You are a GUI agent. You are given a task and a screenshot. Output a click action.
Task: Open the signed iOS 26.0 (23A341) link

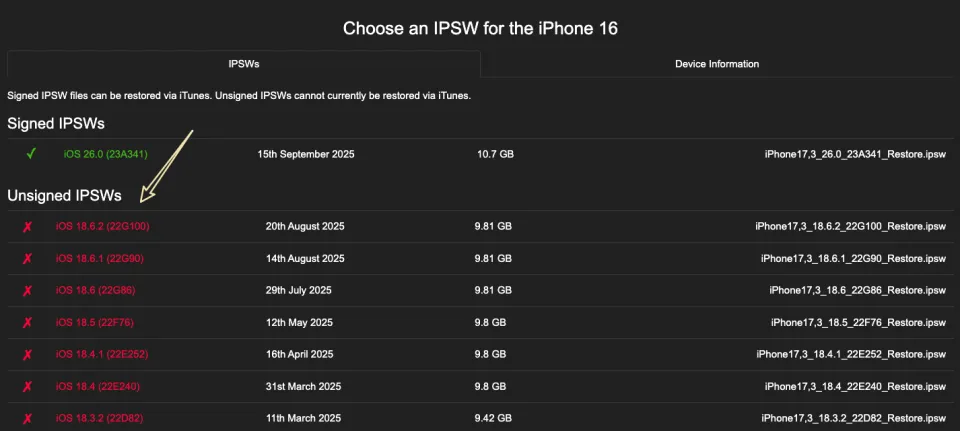coord(105,154)
